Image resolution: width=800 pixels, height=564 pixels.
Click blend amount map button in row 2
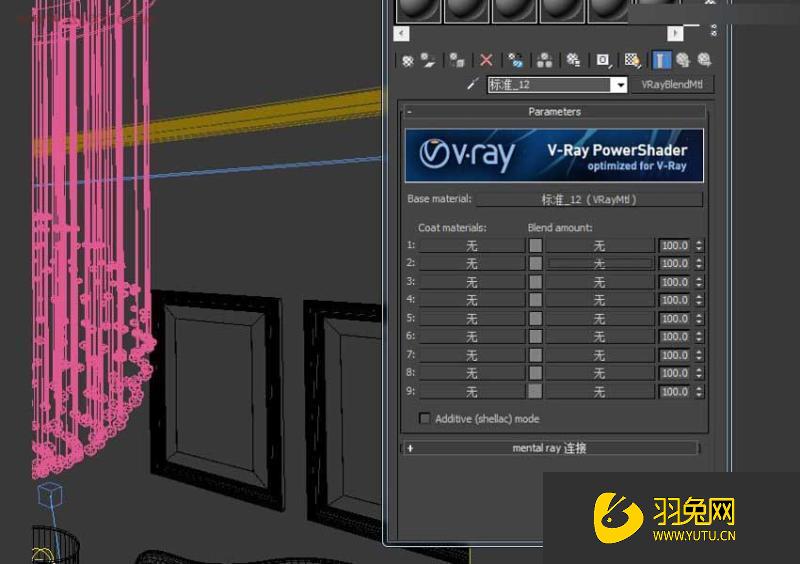pyautogui.click(x=600, y=264)
